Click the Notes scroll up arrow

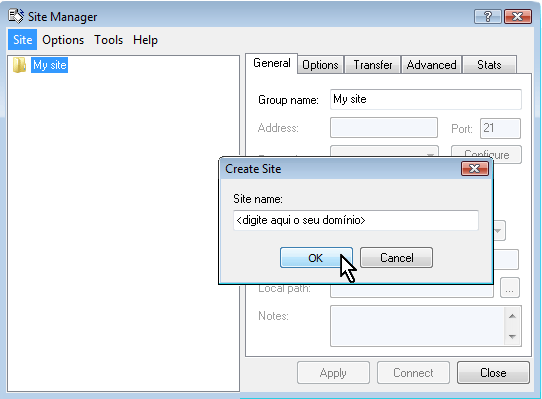pos(513,316)
